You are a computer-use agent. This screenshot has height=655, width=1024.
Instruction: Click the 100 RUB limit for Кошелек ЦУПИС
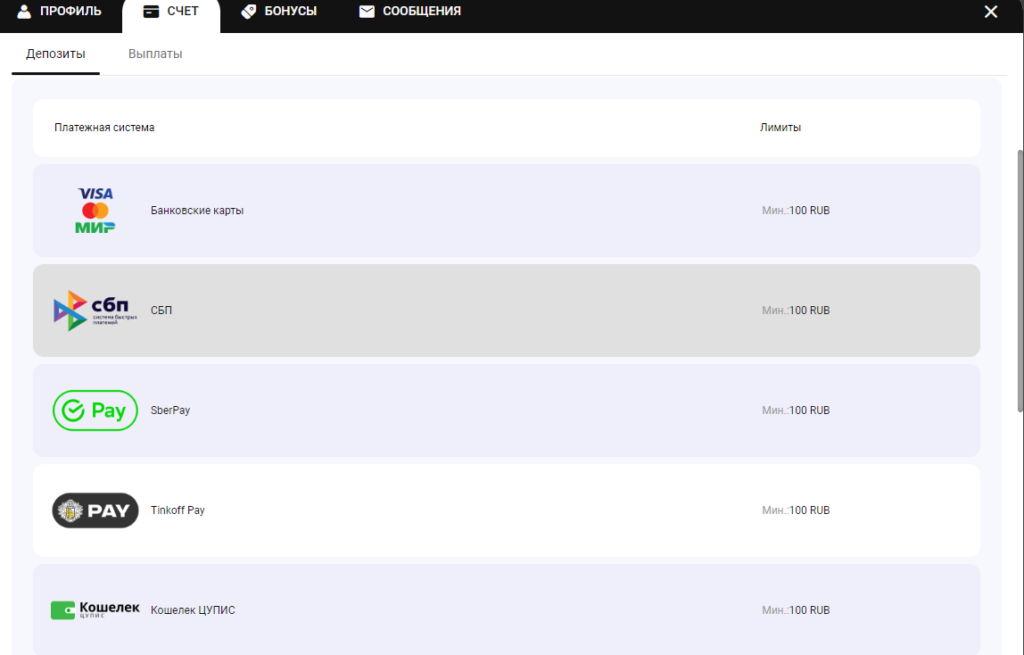click(x=809, y=610)
